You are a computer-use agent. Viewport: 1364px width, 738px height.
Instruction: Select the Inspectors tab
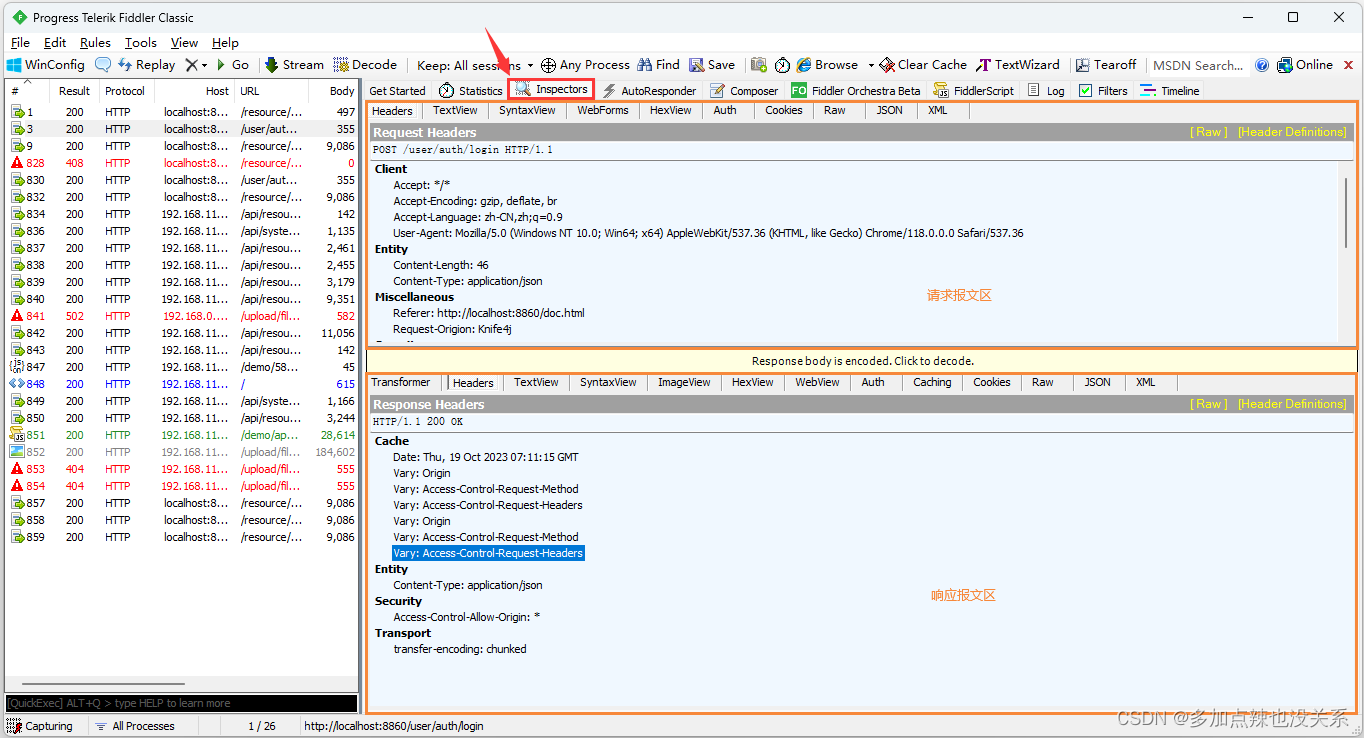click(551, 89)
